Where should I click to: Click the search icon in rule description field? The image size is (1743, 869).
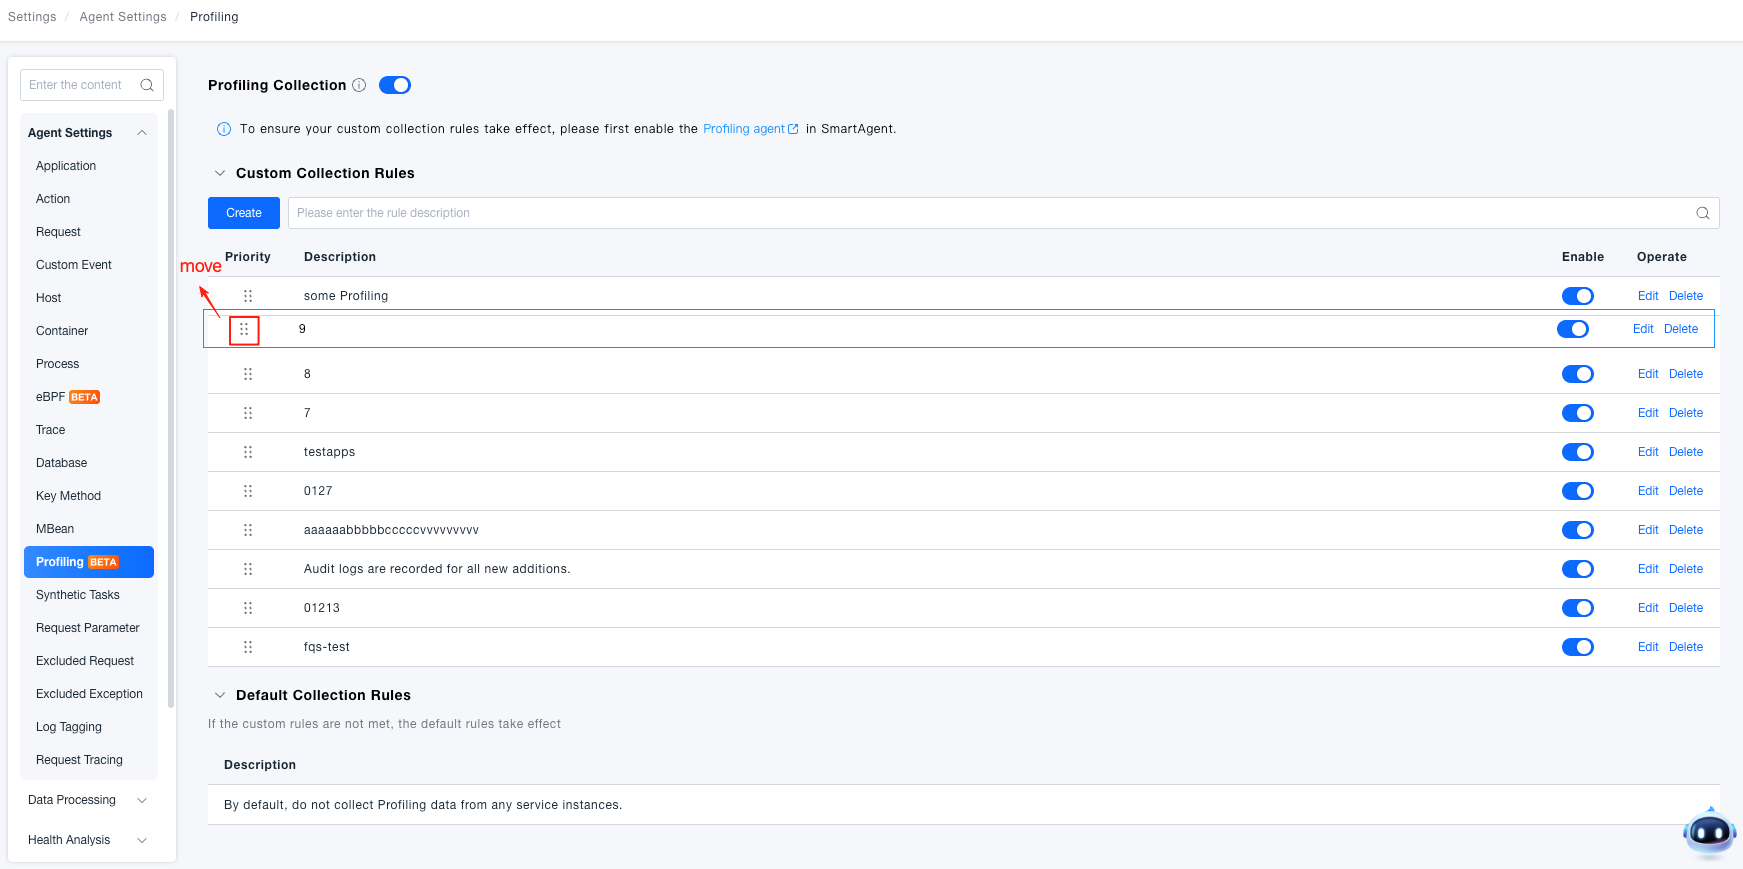(1702, 213)
